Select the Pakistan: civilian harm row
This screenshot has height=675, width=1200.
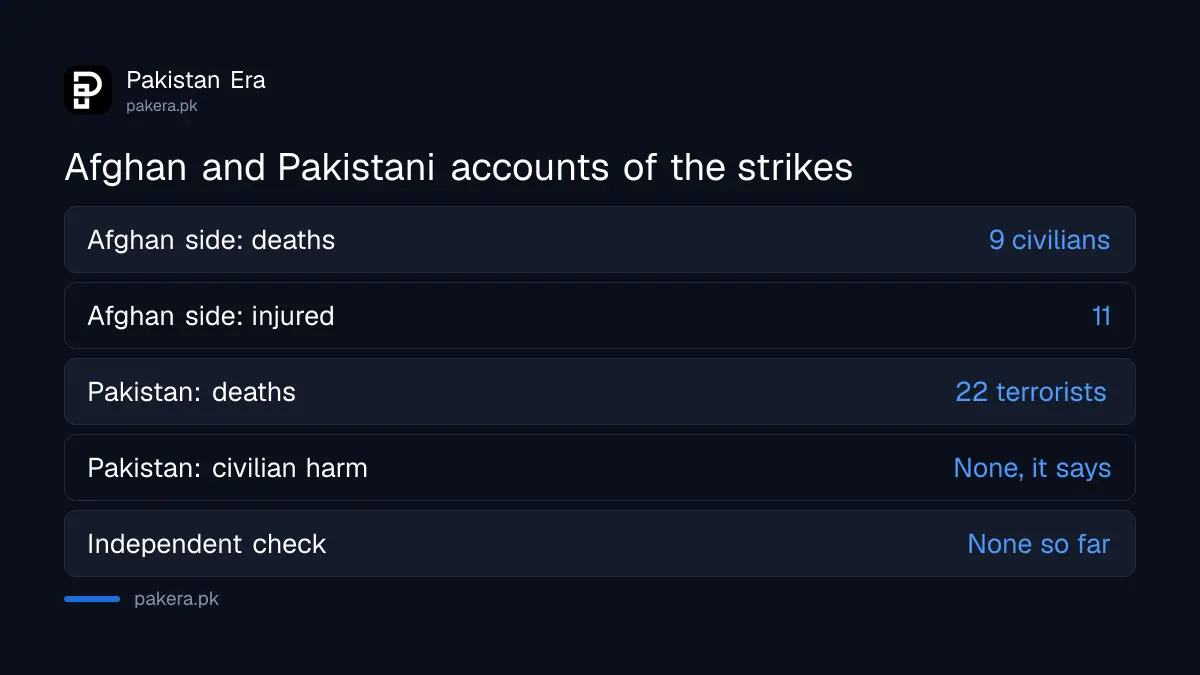point(600,468)
